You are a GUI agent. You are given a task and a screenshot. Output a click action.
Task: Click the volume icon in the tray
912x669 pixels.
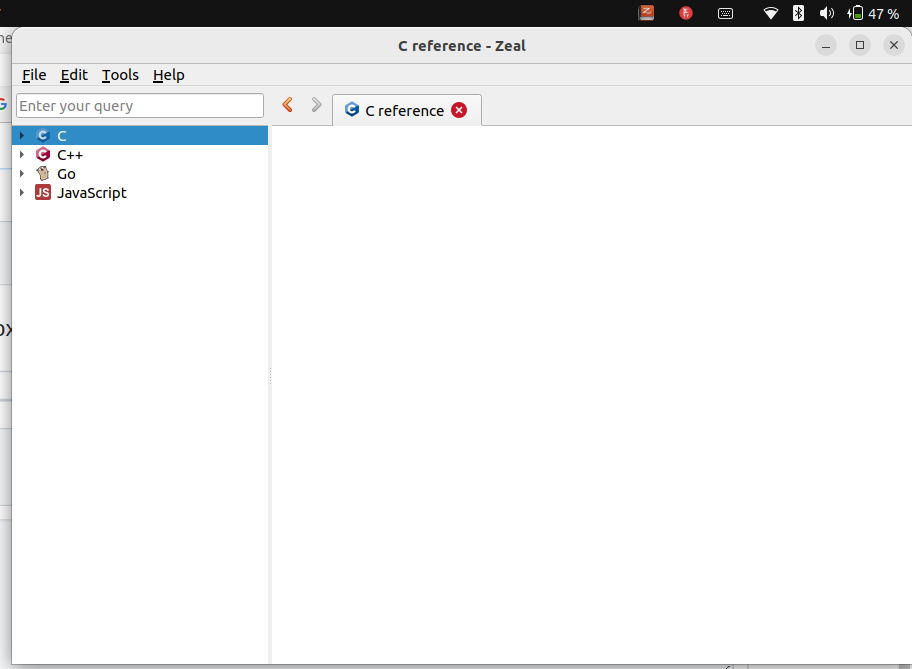[825, 13]
